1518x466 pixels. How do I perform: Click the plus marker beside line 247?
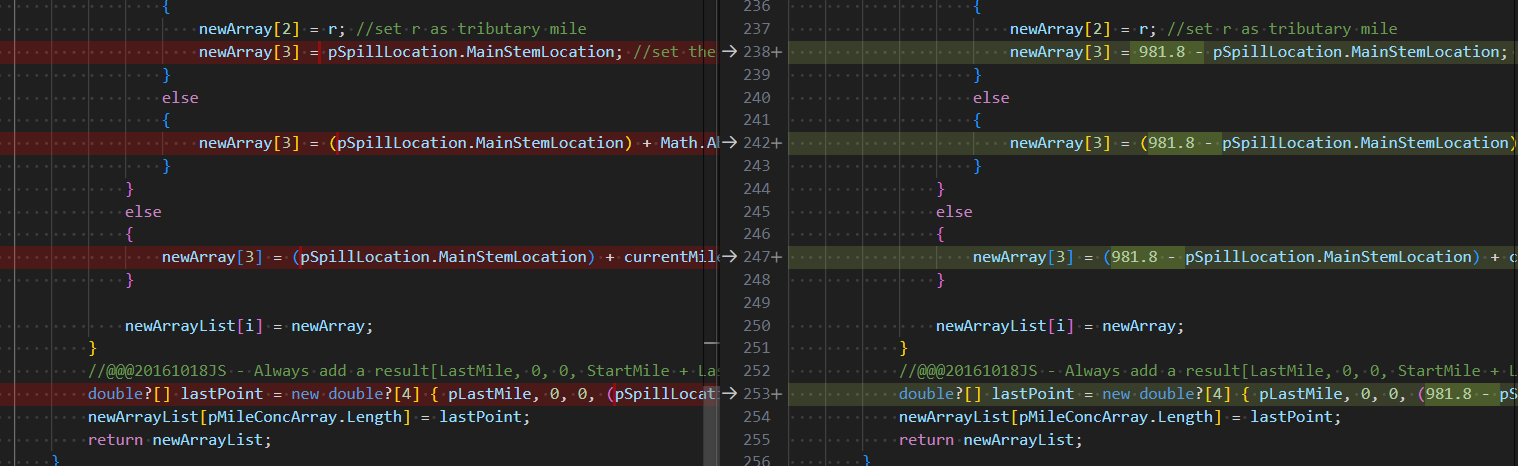(x=775, y=257)
